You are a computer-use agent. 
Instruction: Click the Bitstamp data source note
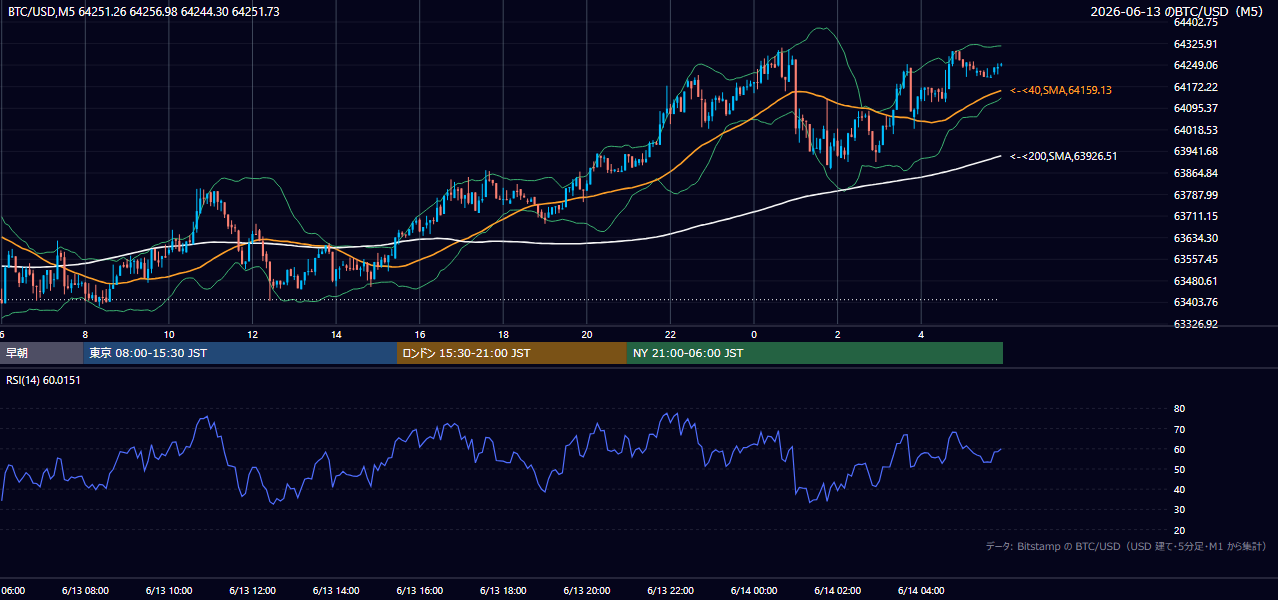point(1126,546)
